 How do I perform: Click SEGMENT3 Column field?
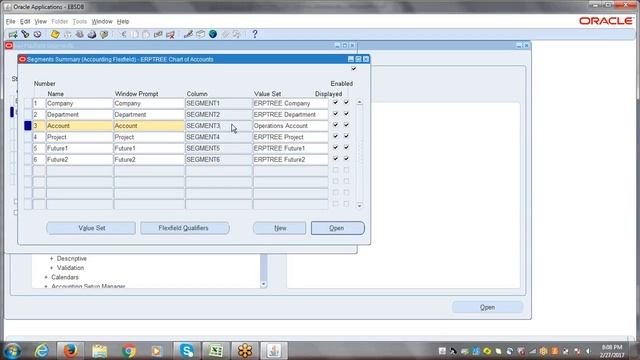point(219,126)
